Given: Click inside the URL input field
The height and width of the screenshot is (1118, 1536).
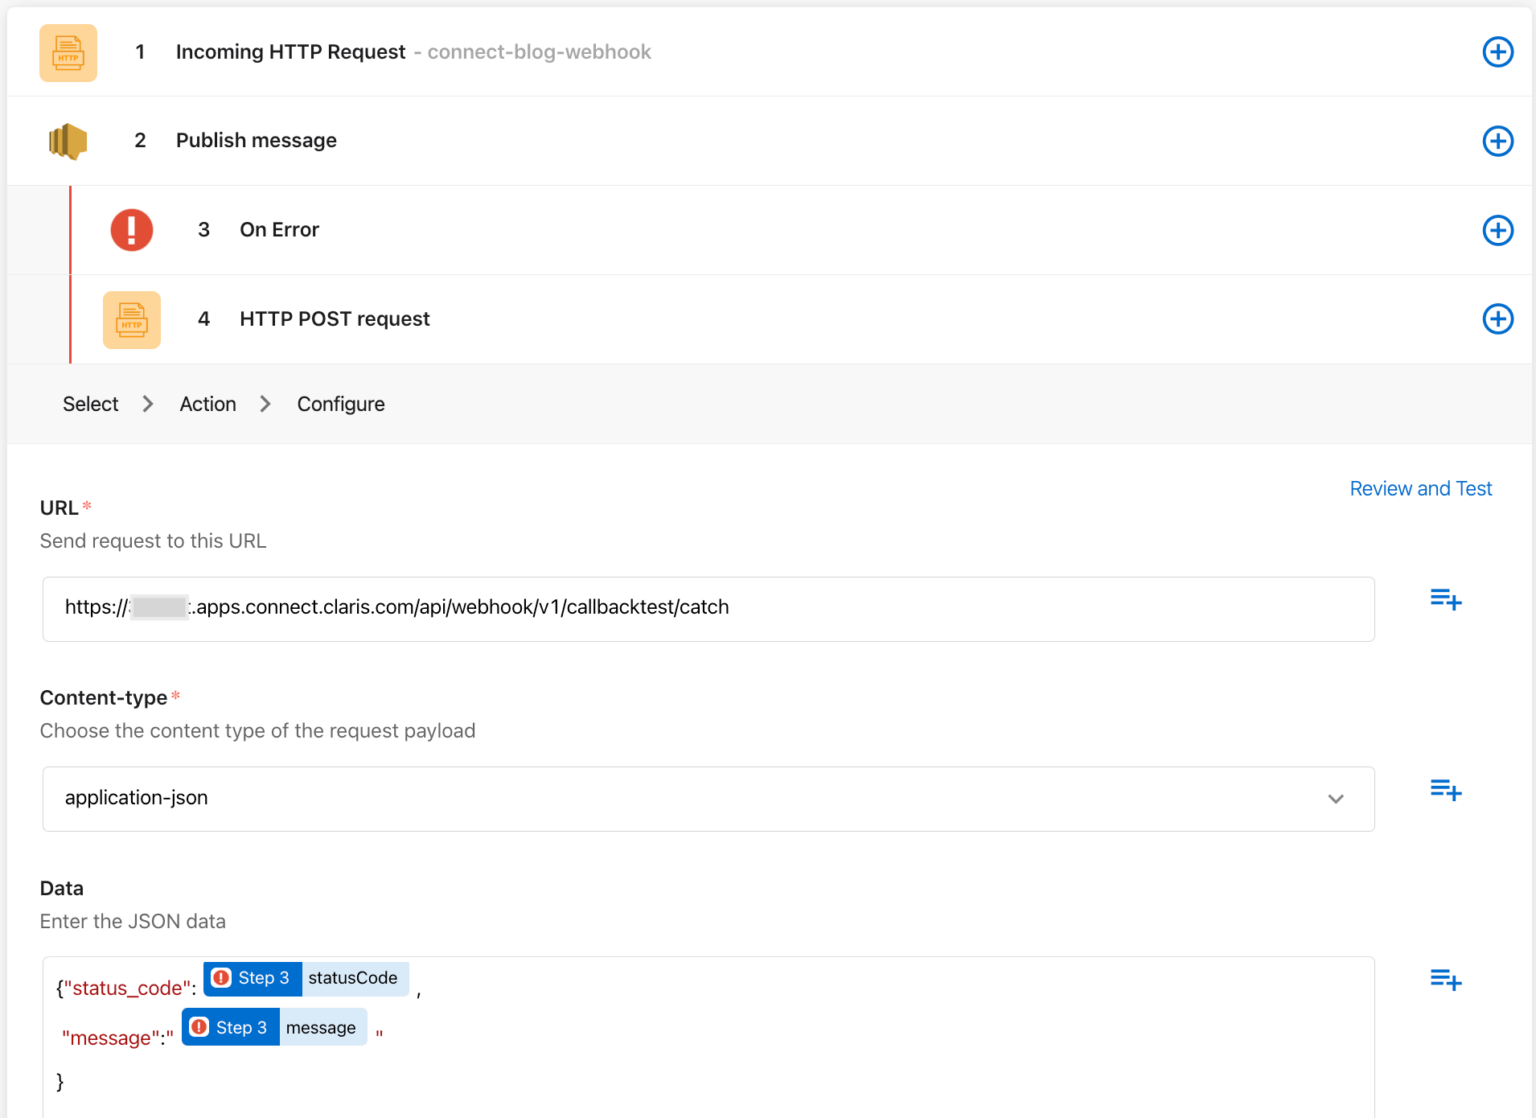Looking at the screenshot, I should click(700, 608).
